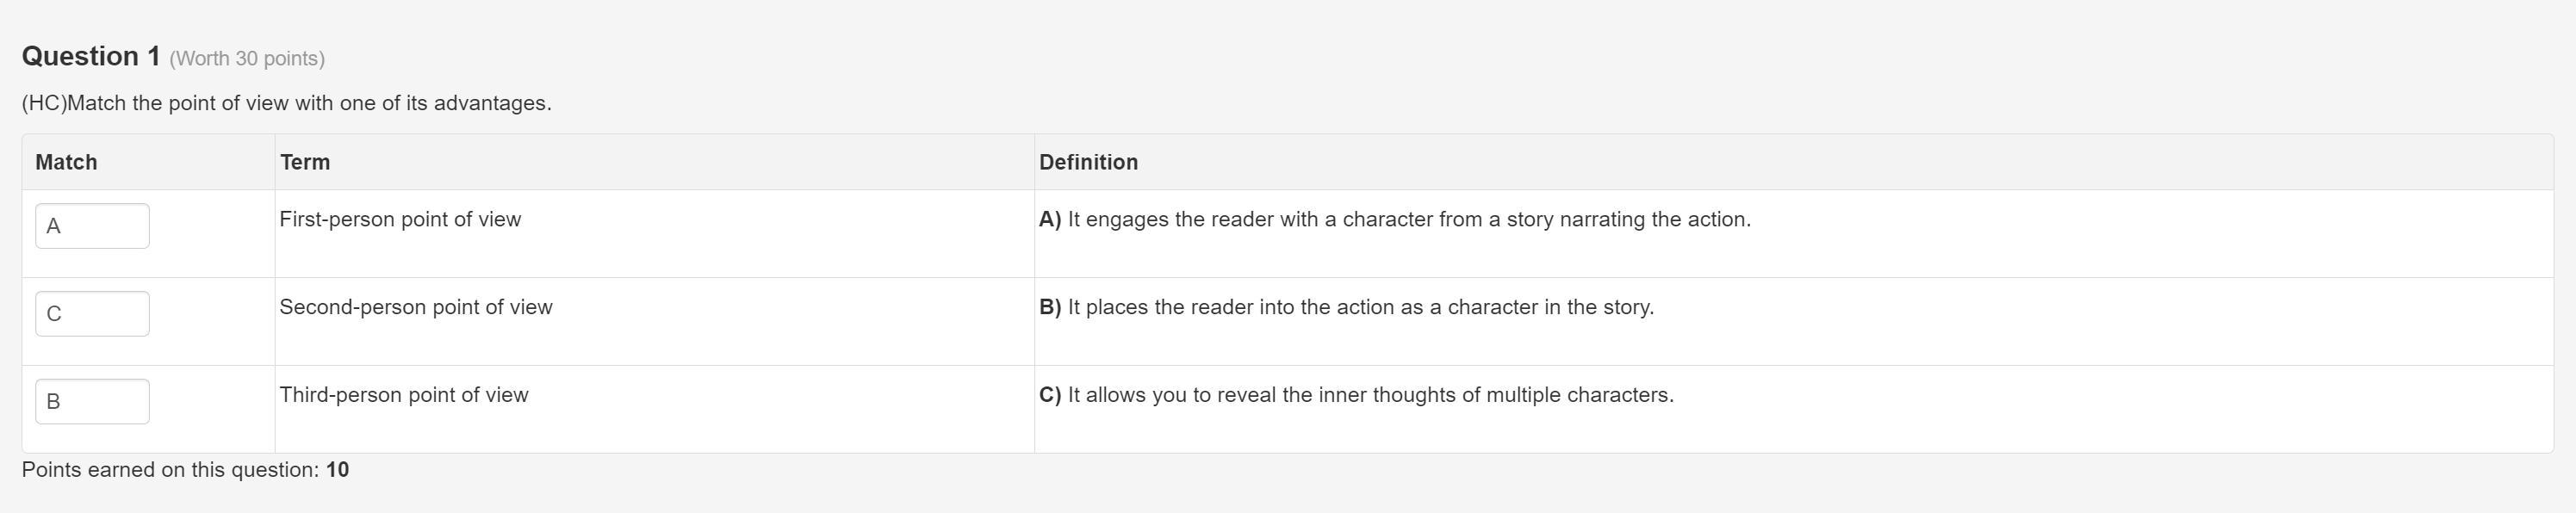Click the bold A) definition label
The width and height of the screenshot is (2576, 513).
coord(1050,219)
